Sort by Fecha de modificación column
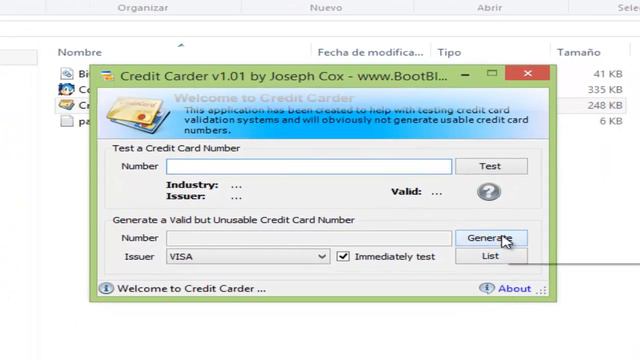 coord(370,52)
